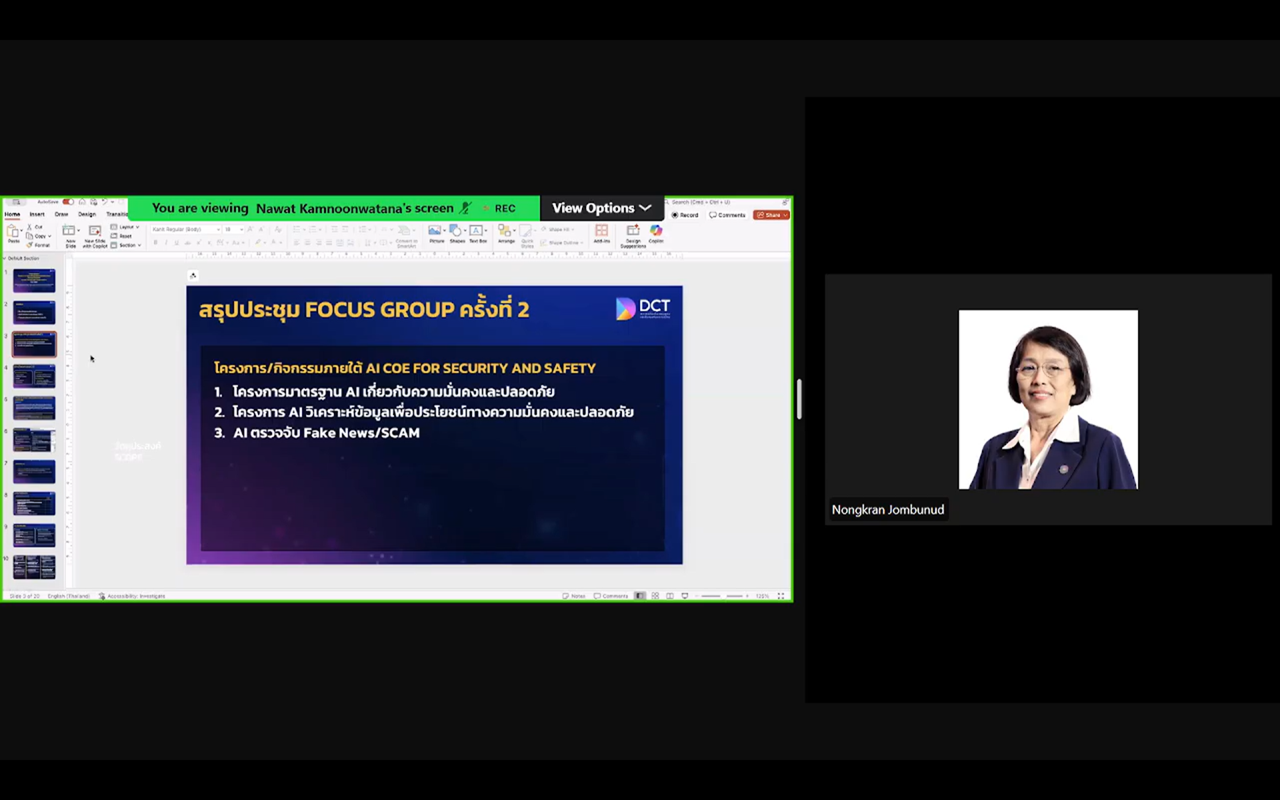Click the slide title 'FOCUS GROUP'
This screenshot has width=1280, height=800.
tap(381, 310)
